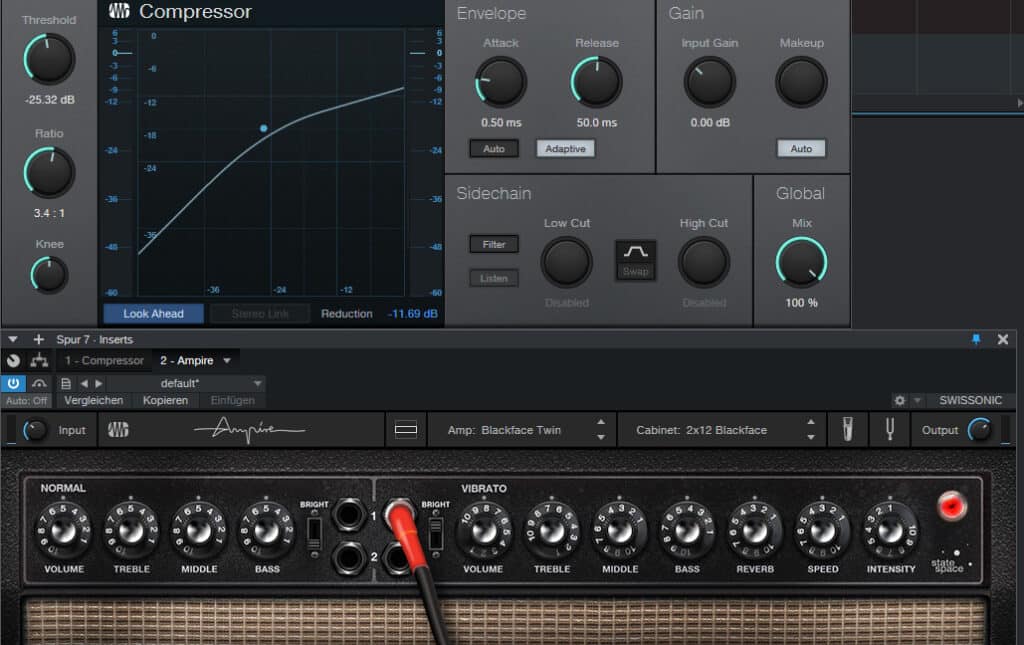Open the default* preset dropdown
The image size is (1024, 645).
(185, 383)
